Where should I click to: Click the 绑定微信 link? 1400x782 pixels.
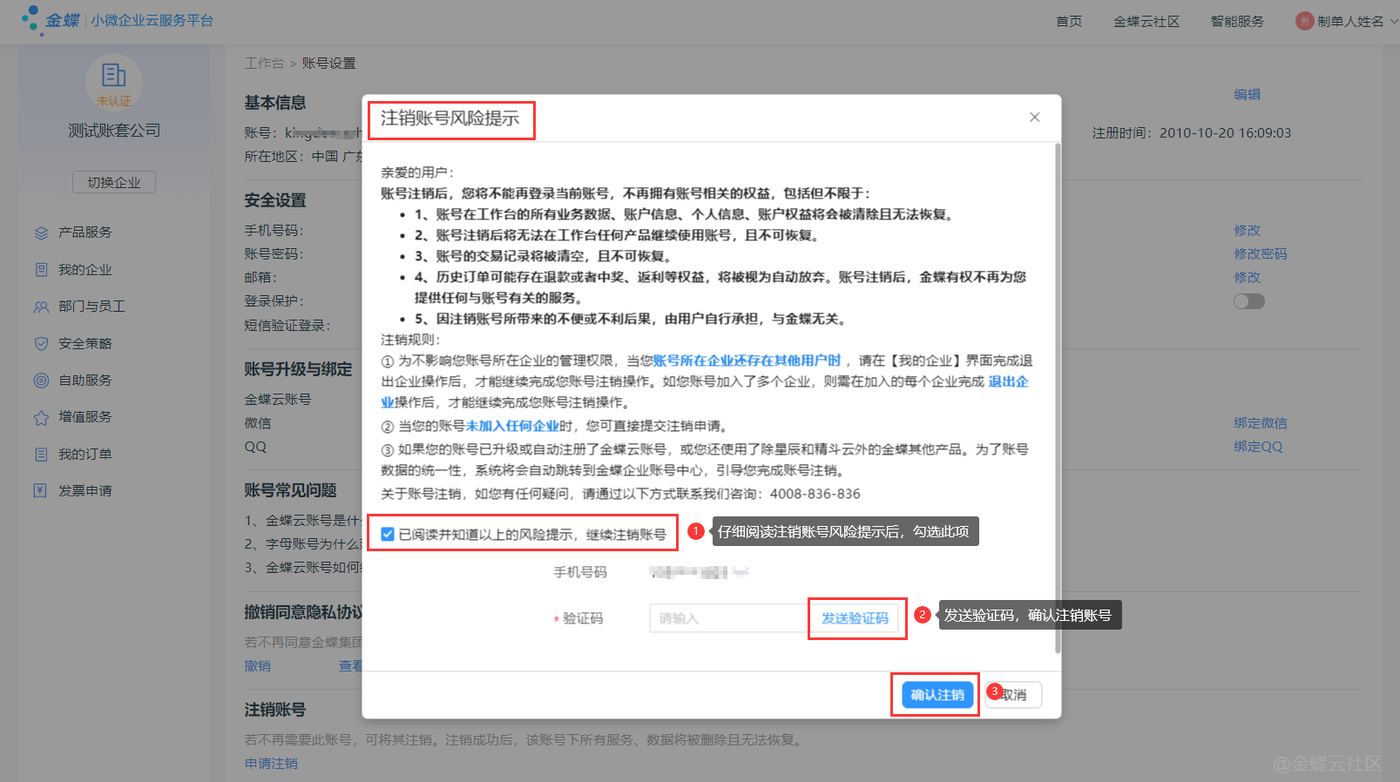tap(1260, 423)
